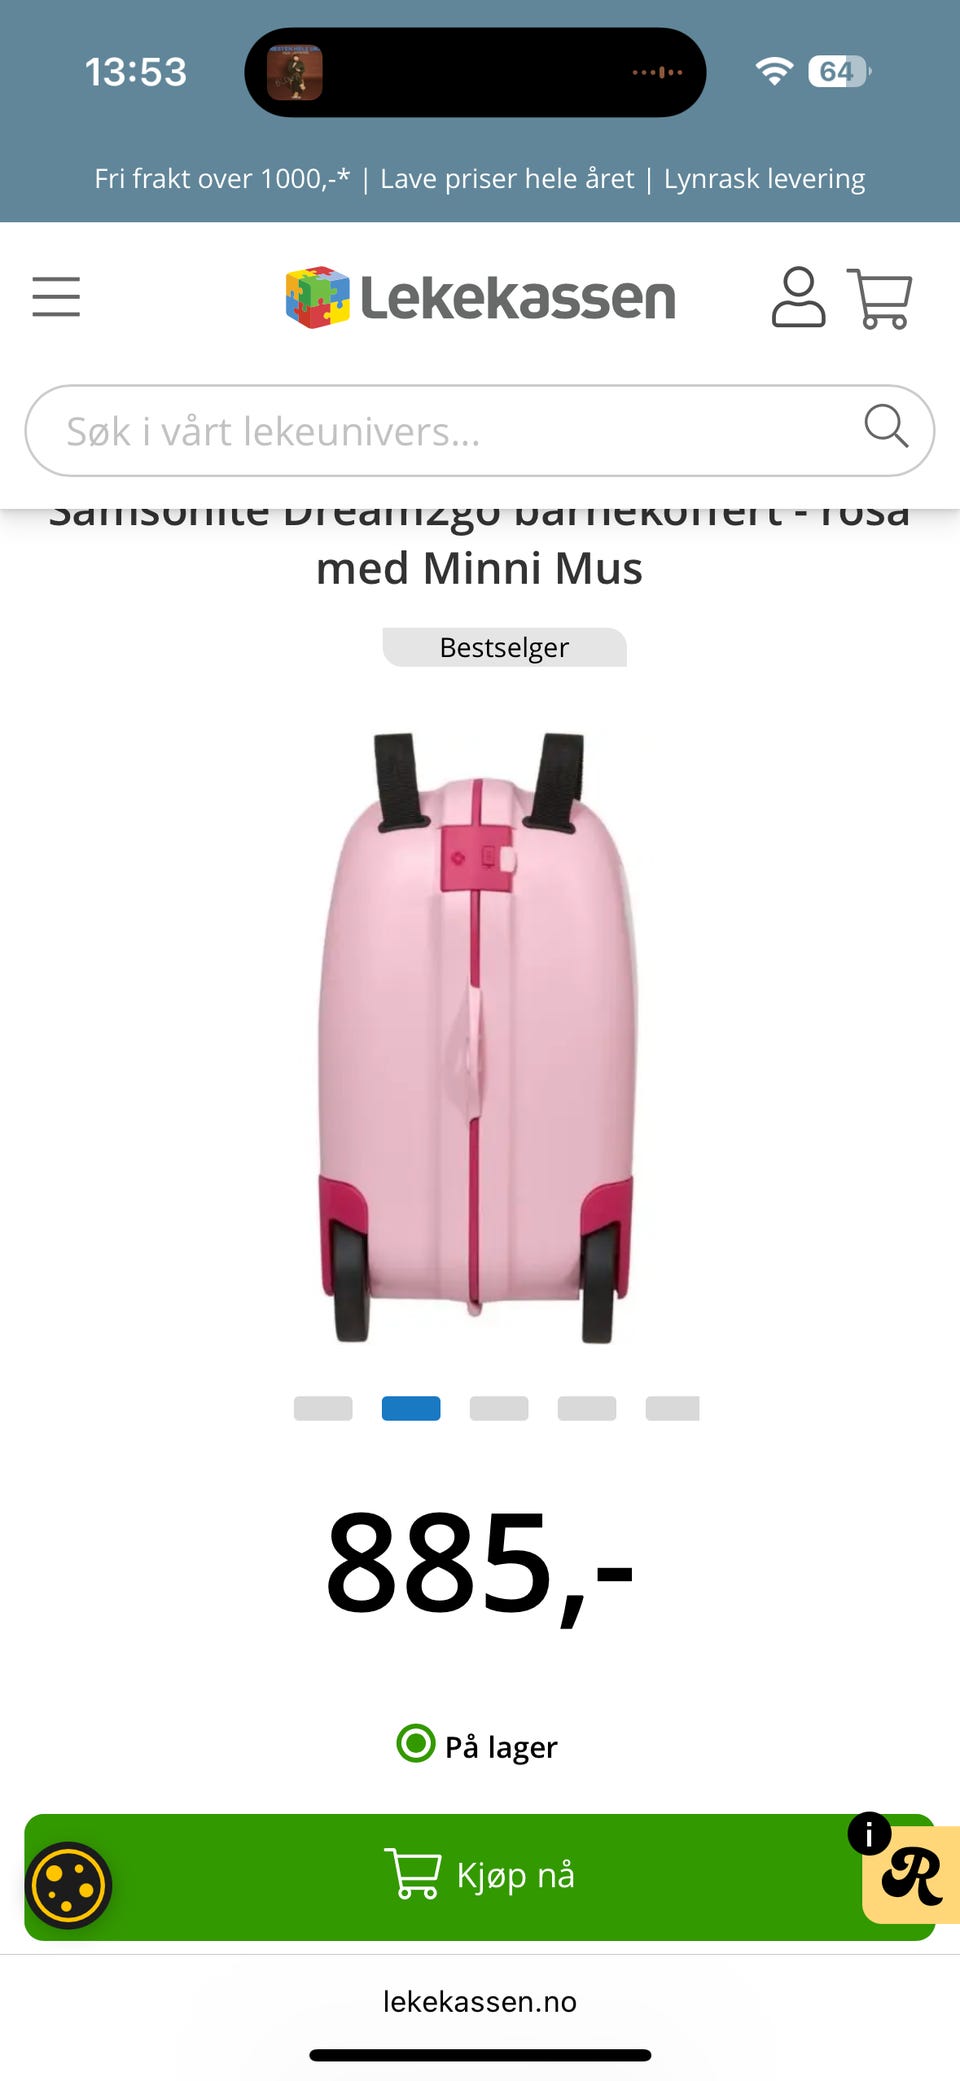Select the third image carousel indicator
This screenshot has width=960, height=2081.
(x=499, y=1408)
